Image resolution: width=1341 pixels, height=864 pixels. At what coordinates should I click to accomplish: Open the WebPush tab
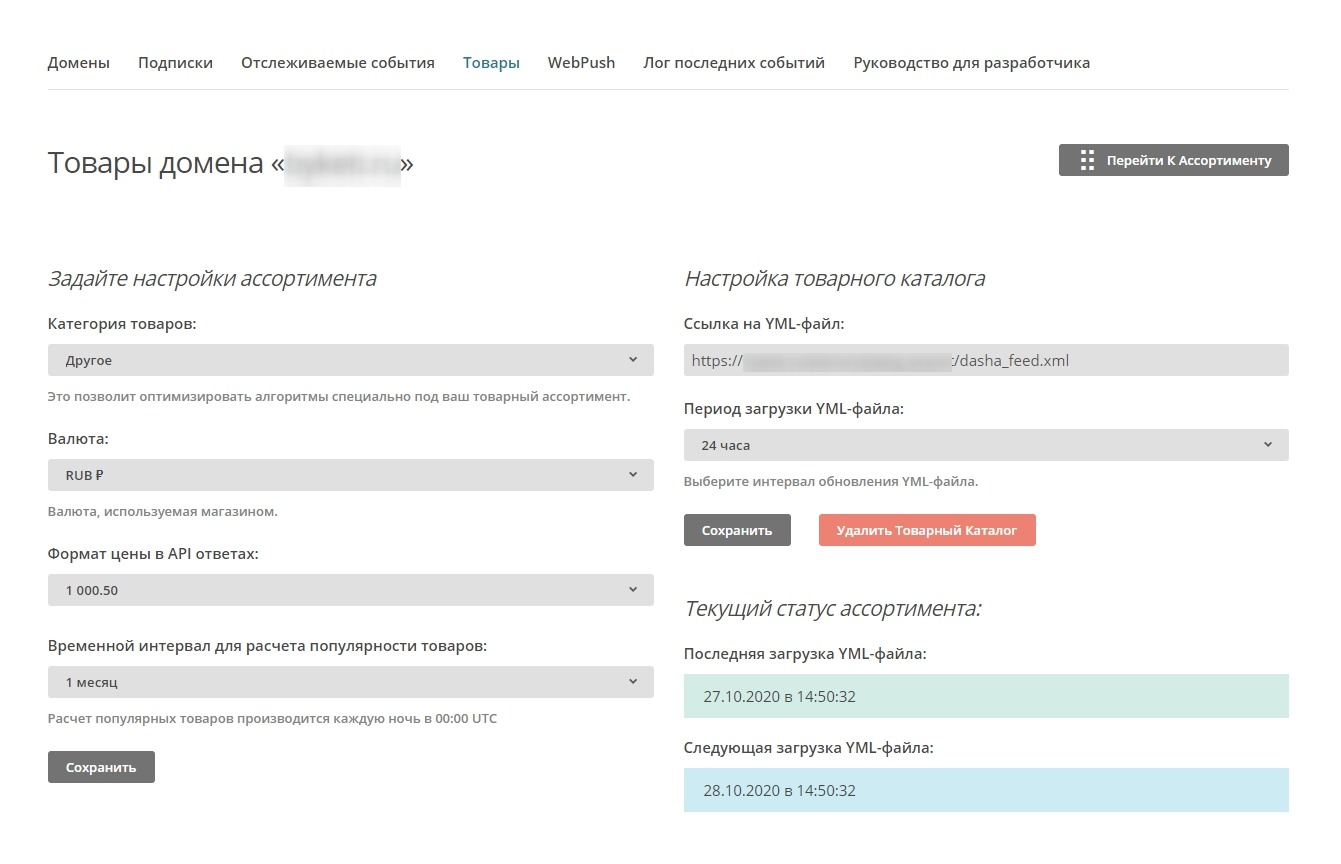coord(581,63)
